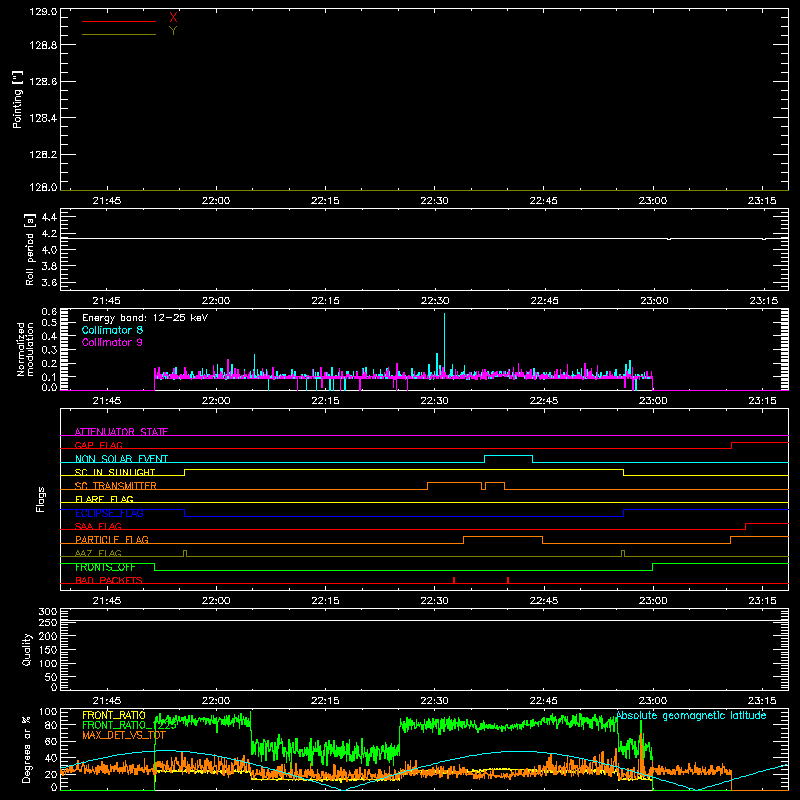Select the Y legend label
Viewport: 800px width, 800px height.
pyautogui.click(x=173, y=31)
